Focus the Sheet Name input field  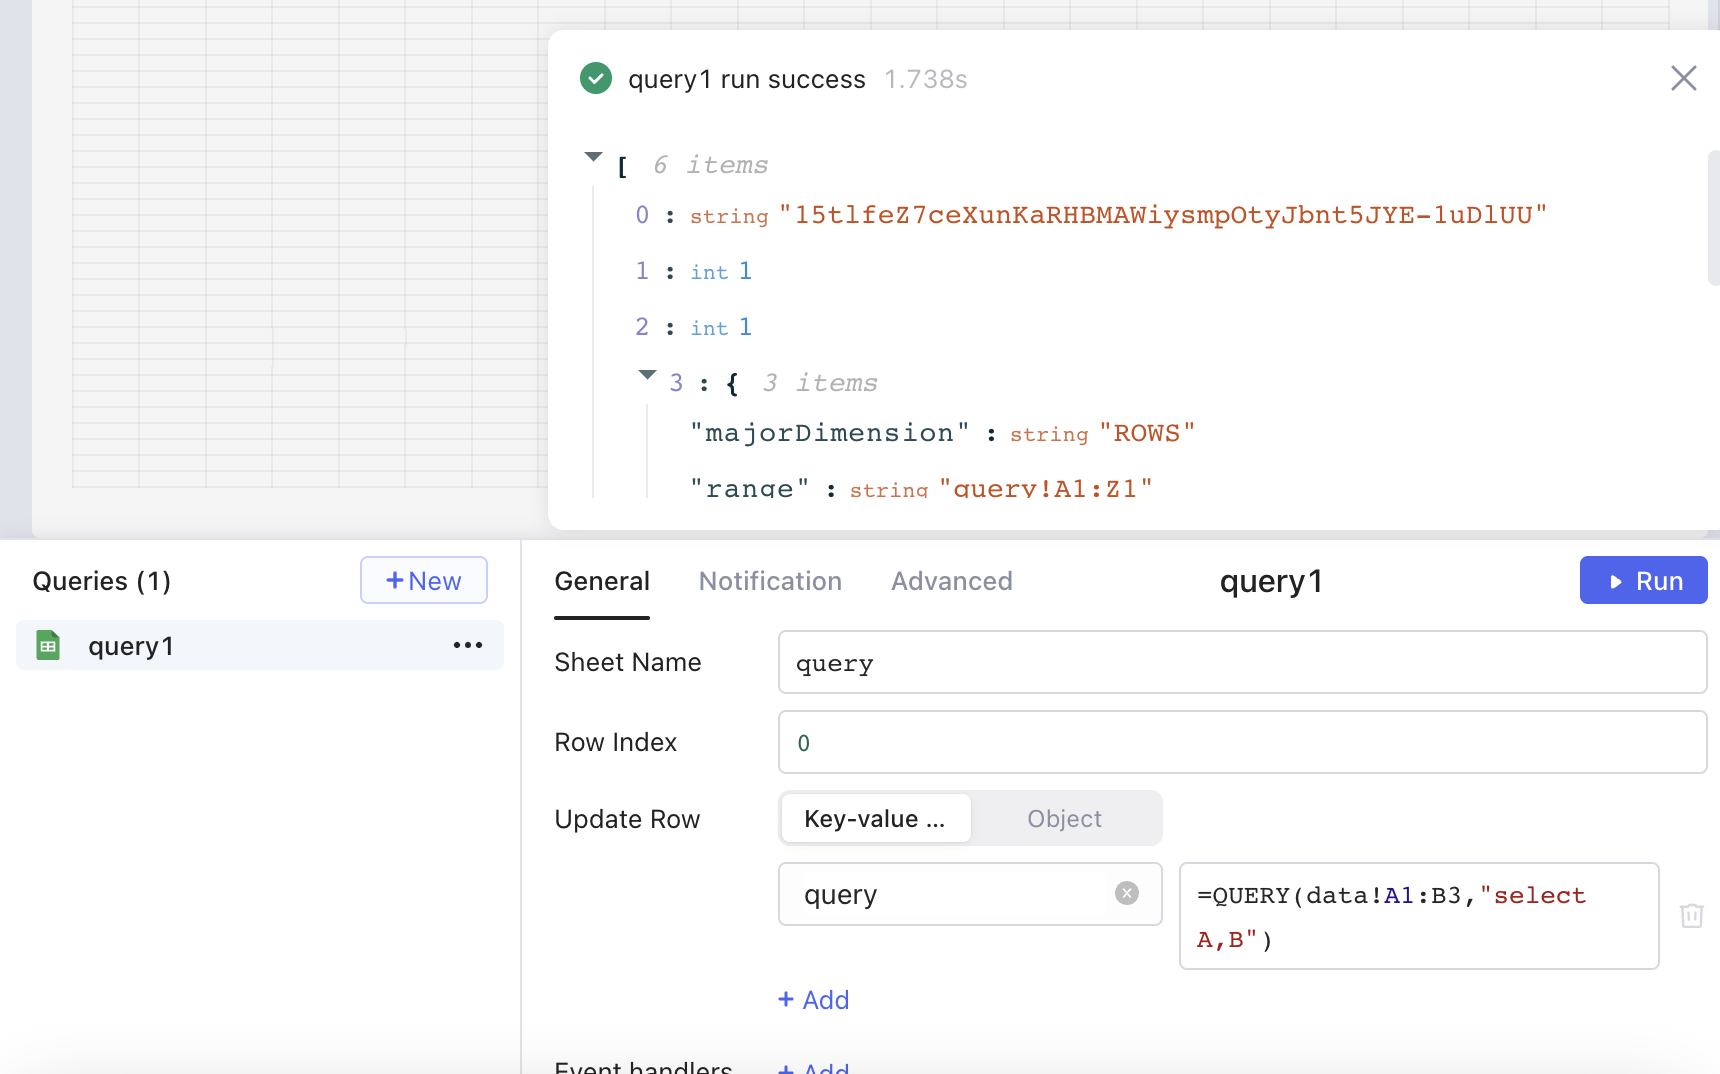click(1243, 662)
